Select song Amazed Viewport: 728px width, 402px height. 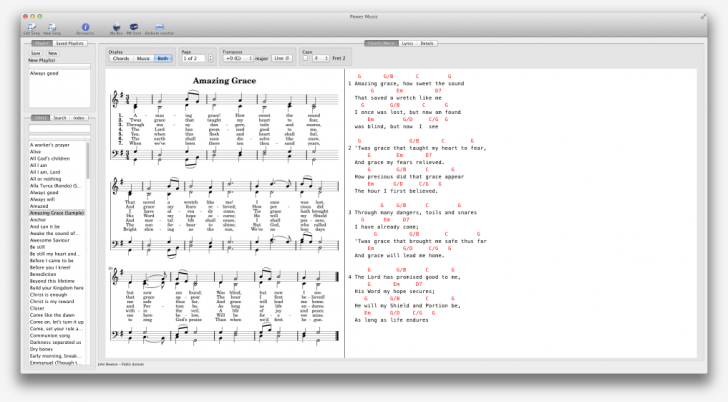click(x=39, y=206)
